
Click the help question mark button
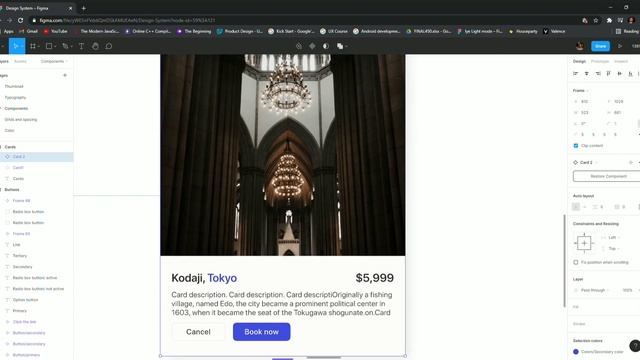(x=635, y=346)
